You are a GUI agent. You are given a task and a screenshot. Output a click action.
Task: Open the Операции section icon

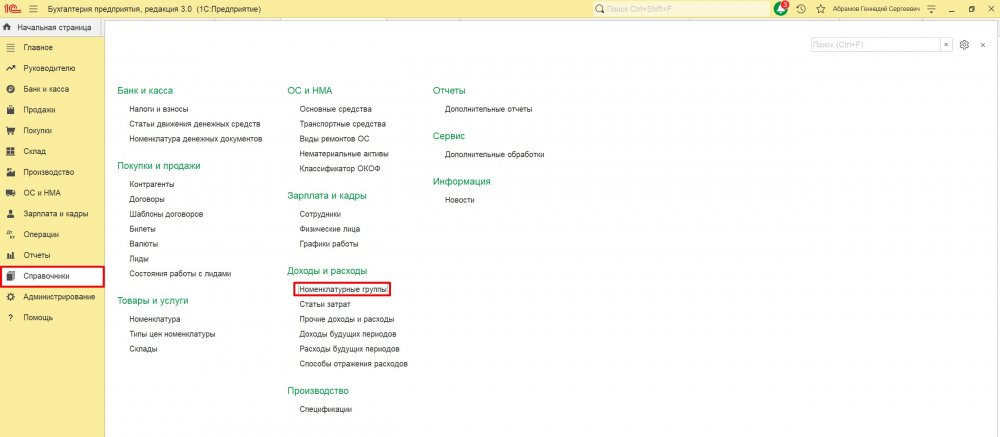(x=10, y=234)
